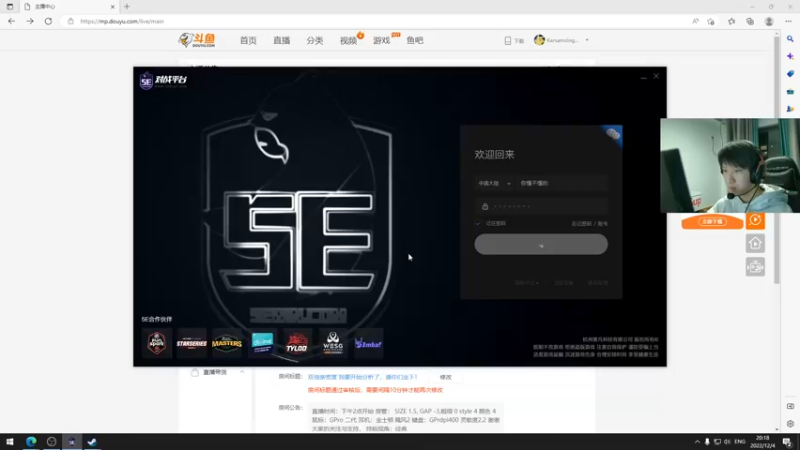Close the 5E platform window
The width and height of the screenshot is (800, 450).
click(x=656, y=76)
